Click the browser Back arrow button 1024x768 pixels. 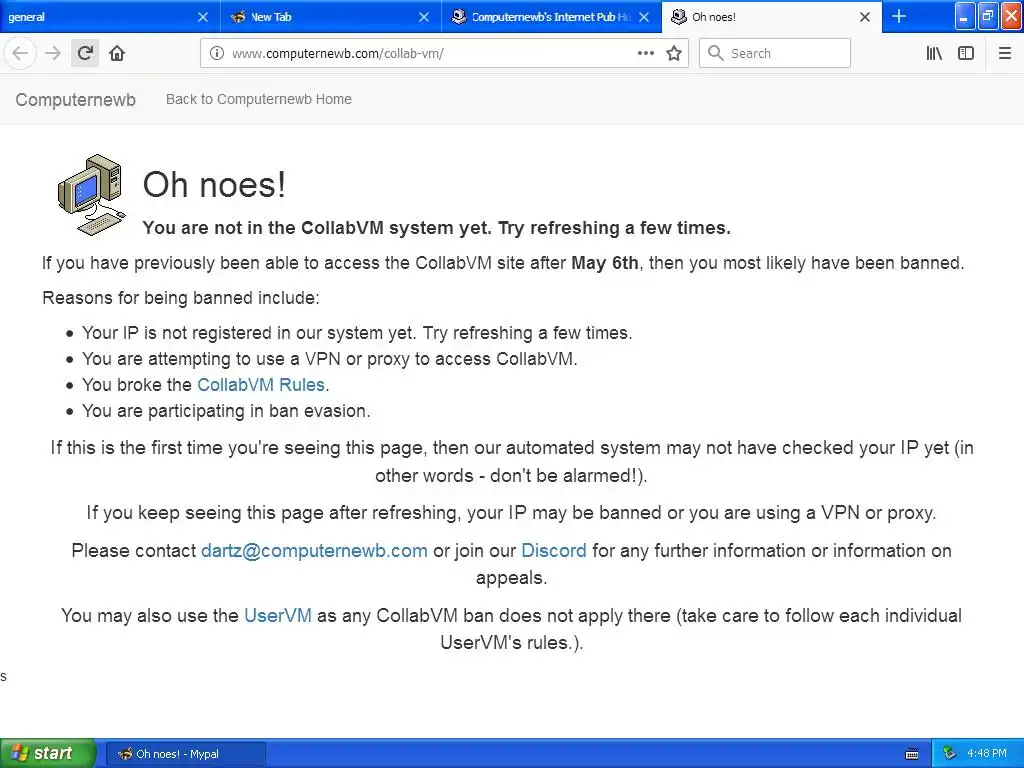20,53
